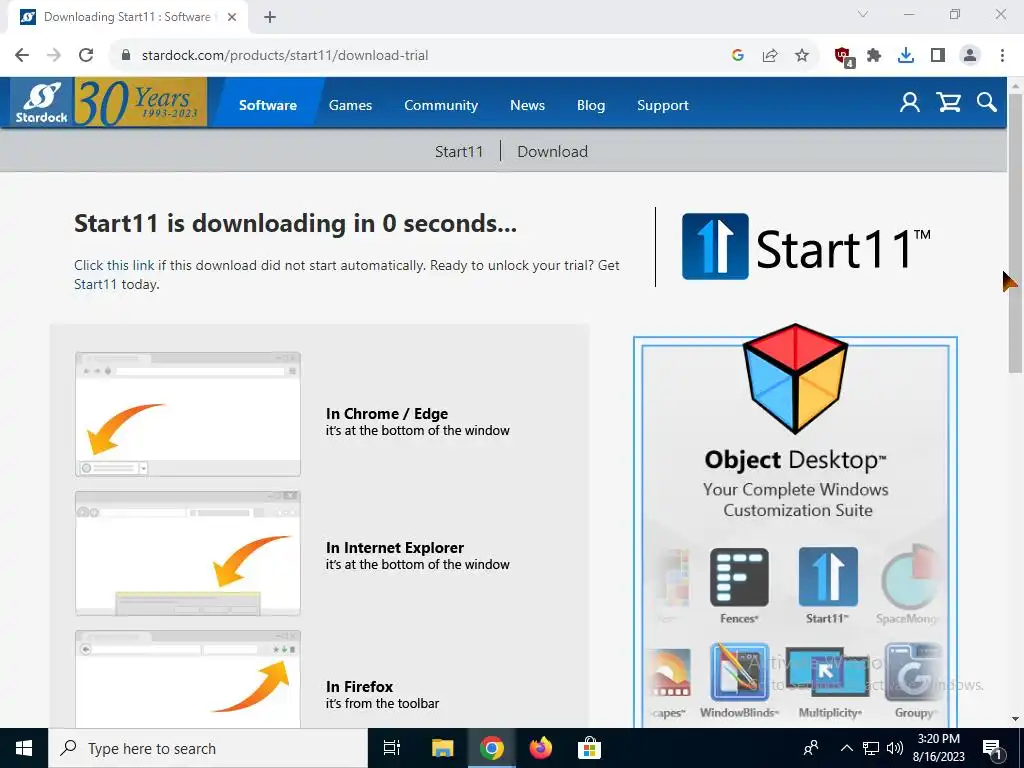Viewport: 1024px width, 768px height.
Task: Click the page vertical scrollbar thumb
Action: tap(1016, 233)
